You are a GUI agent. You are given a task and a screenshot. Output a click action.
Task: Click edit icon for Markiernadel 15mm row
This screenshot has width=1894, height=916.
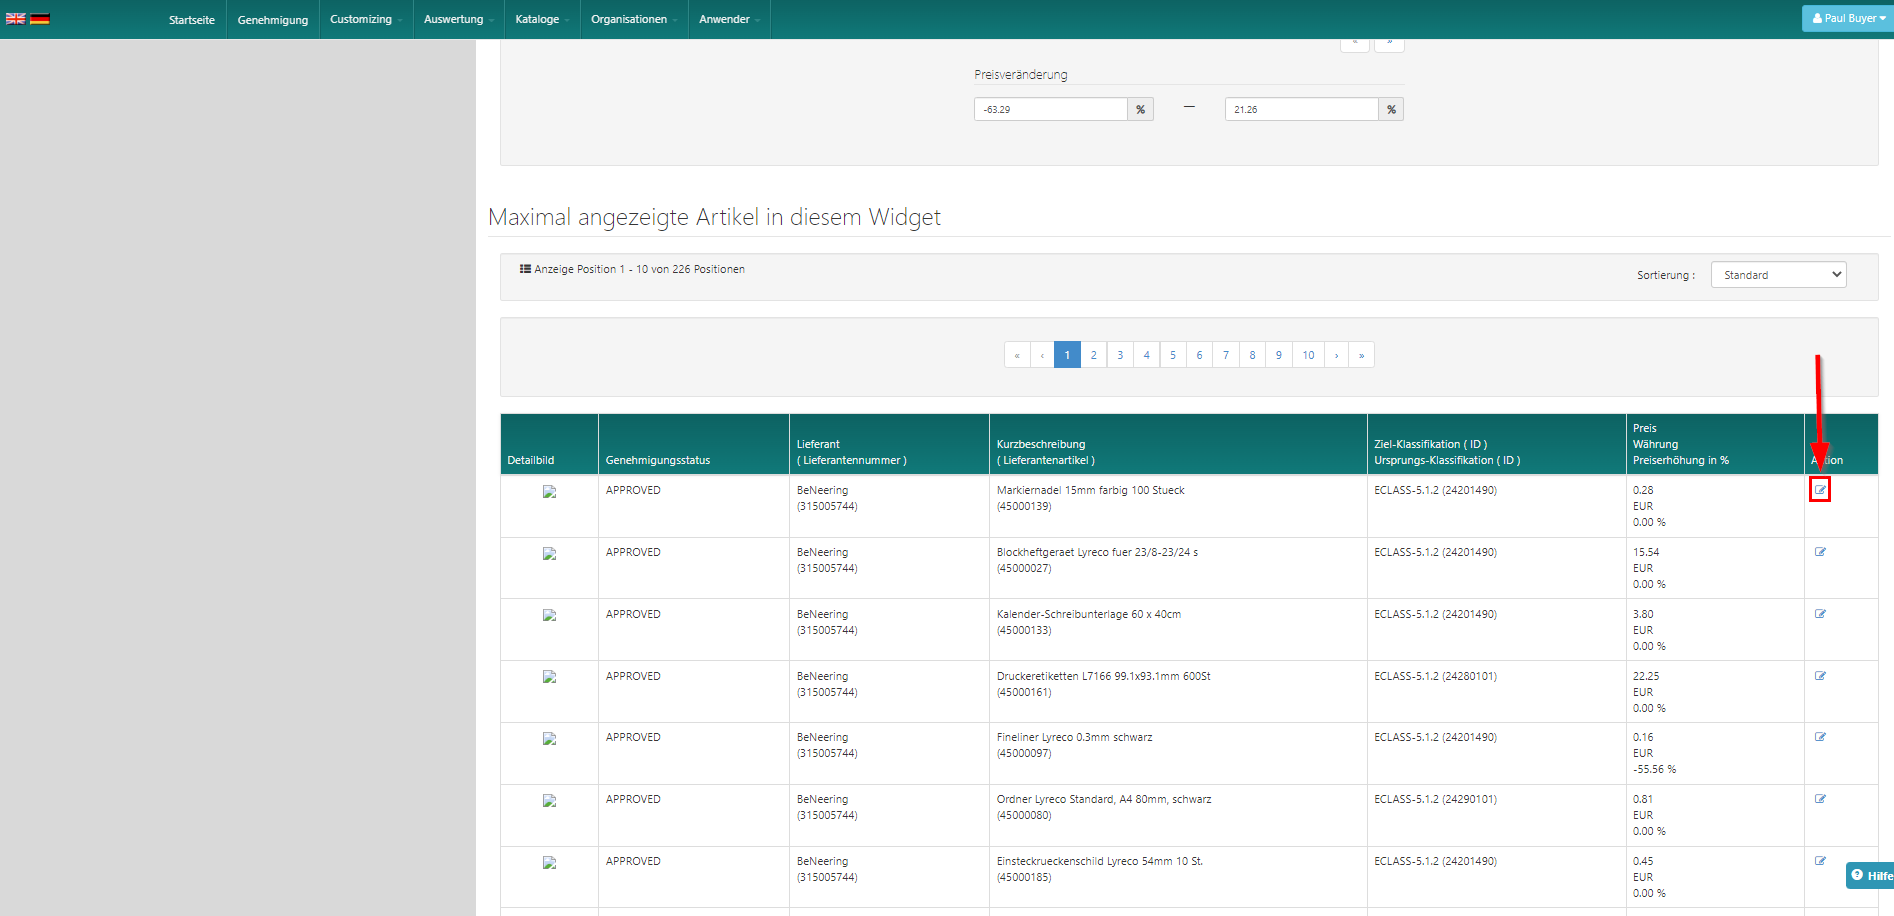[1820, 490]
